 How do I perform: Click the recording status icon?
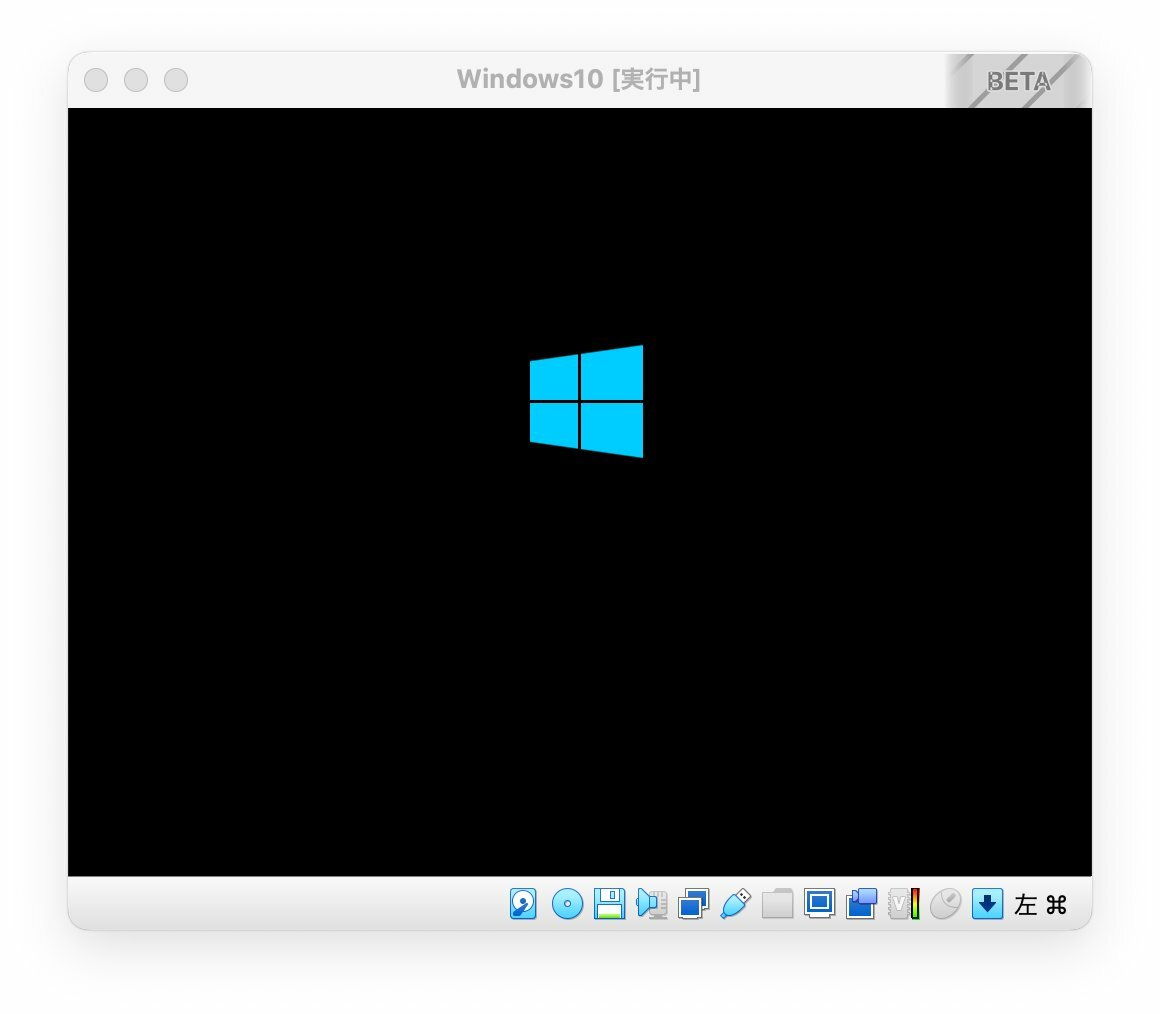[x=861, y=904]
